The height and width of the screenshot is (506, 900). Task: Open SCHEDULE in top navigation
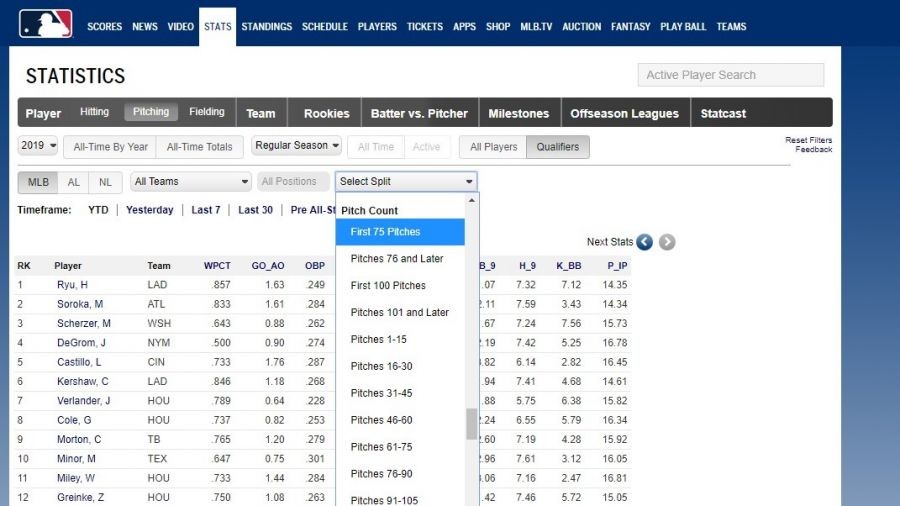[x=325, y=26]
